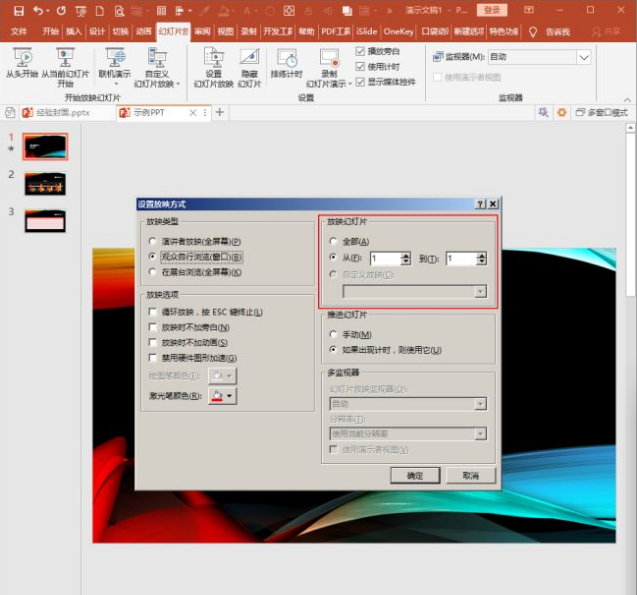The image size is (637, 595).
Task: Select 演讲者放映(全屏幕) radio button
Action: pyautogui.click(x=152, y=242)
